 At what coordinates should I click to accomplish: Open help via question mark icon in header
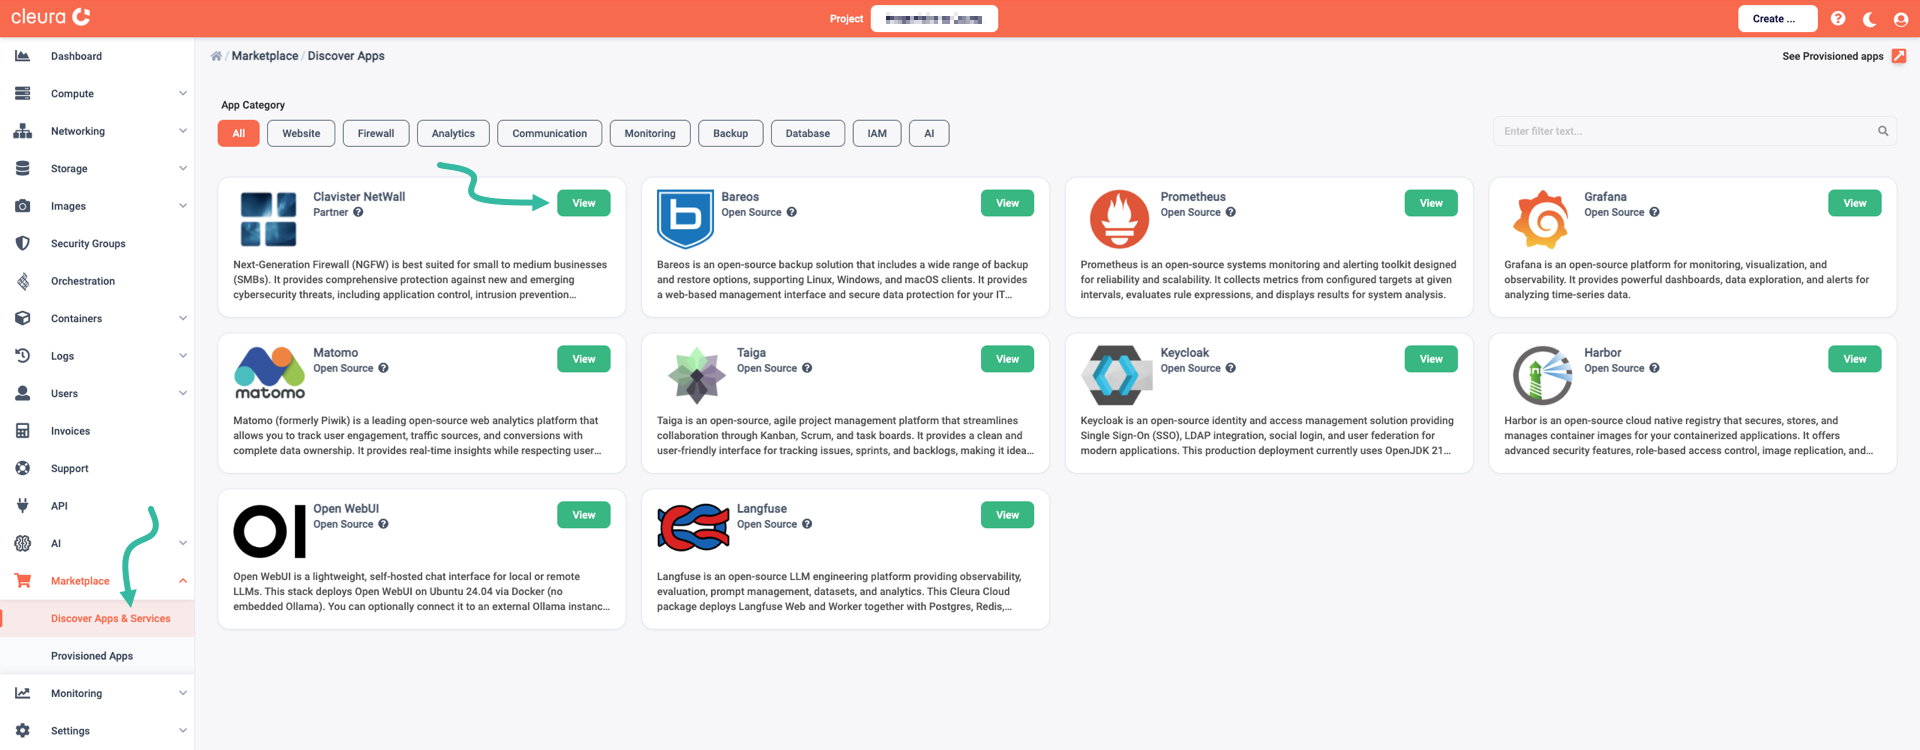tap(1838, 18)
